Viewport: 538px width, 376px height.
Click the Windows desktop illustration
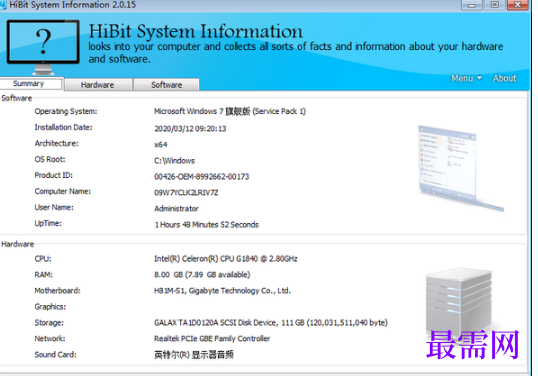(x=460, y=168)
